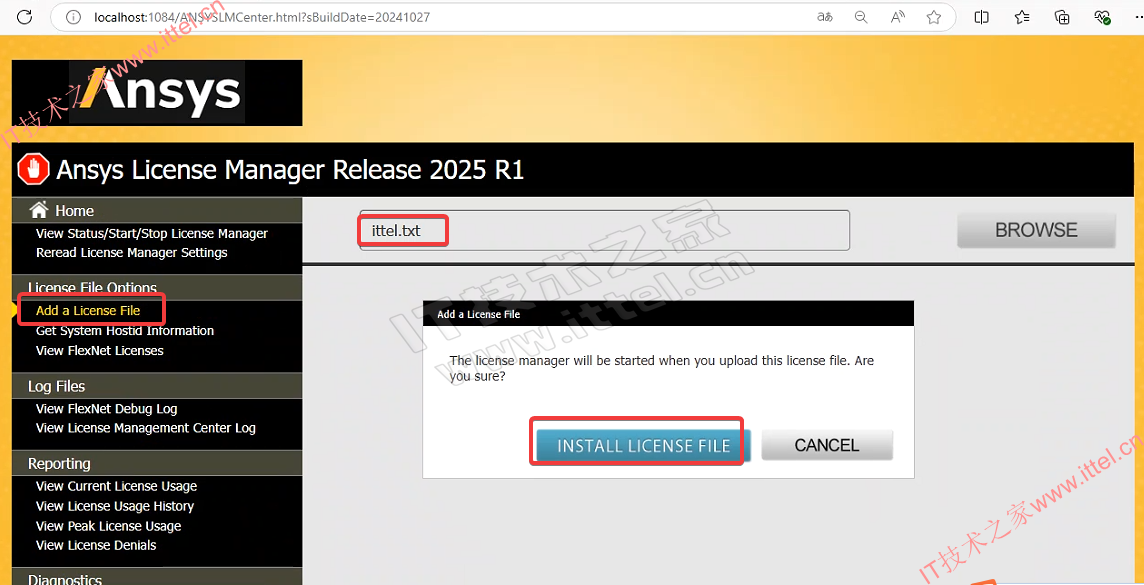Select Reread License Manager Settings
This screenshot has height=585, width=1144.
pos(131,252)
